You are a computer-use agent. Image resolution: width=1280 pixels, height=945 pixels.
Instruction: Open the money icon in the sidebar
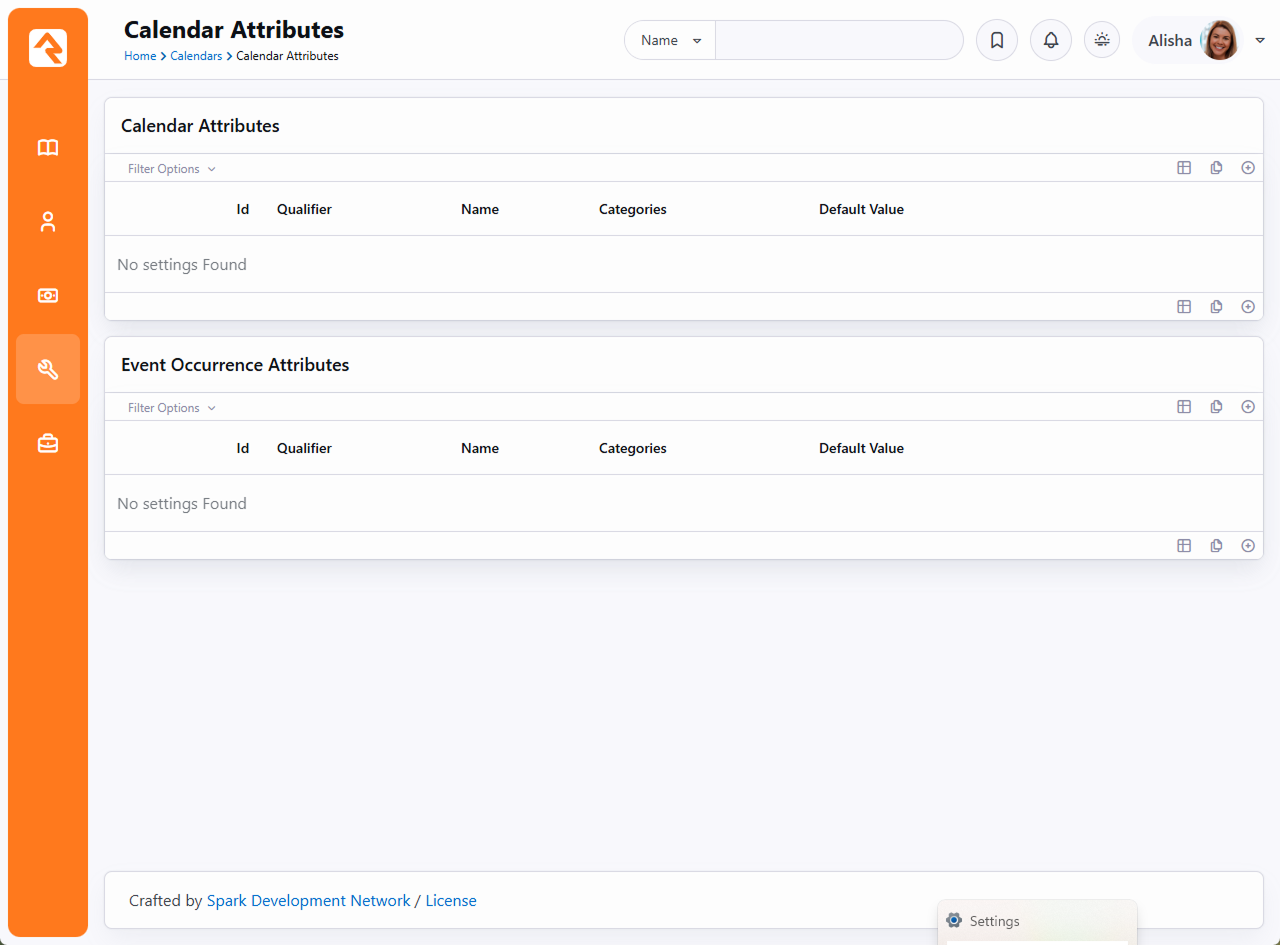tap(48, 296)
